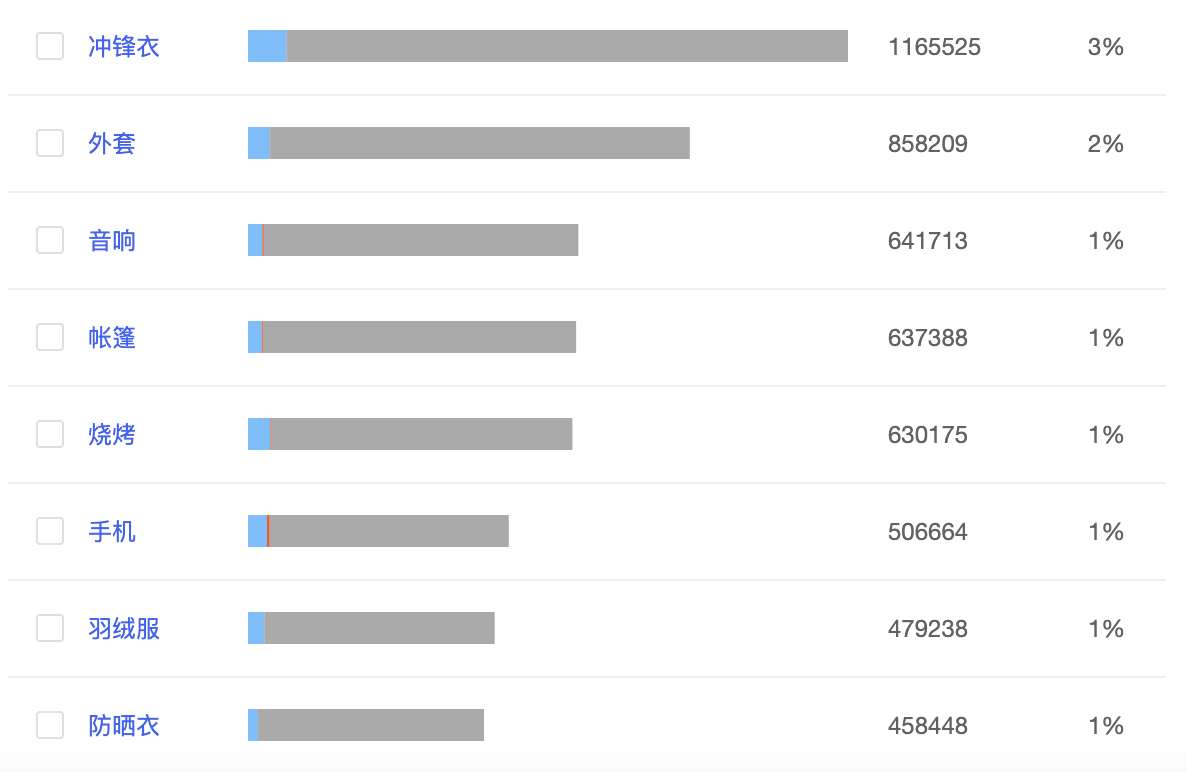Click the progress bar for 冲锋衣

click(548, 46)
